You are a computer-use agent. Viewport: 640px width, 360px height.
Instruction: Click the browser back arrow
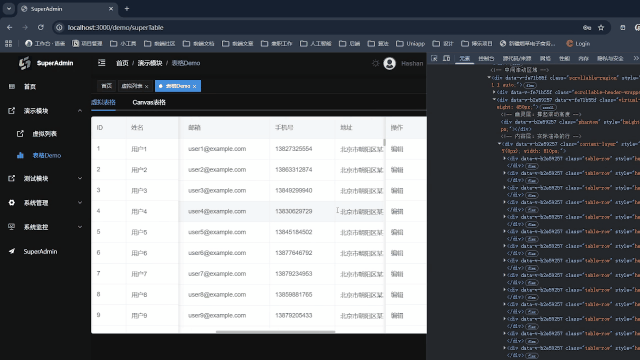click(9, 27)
